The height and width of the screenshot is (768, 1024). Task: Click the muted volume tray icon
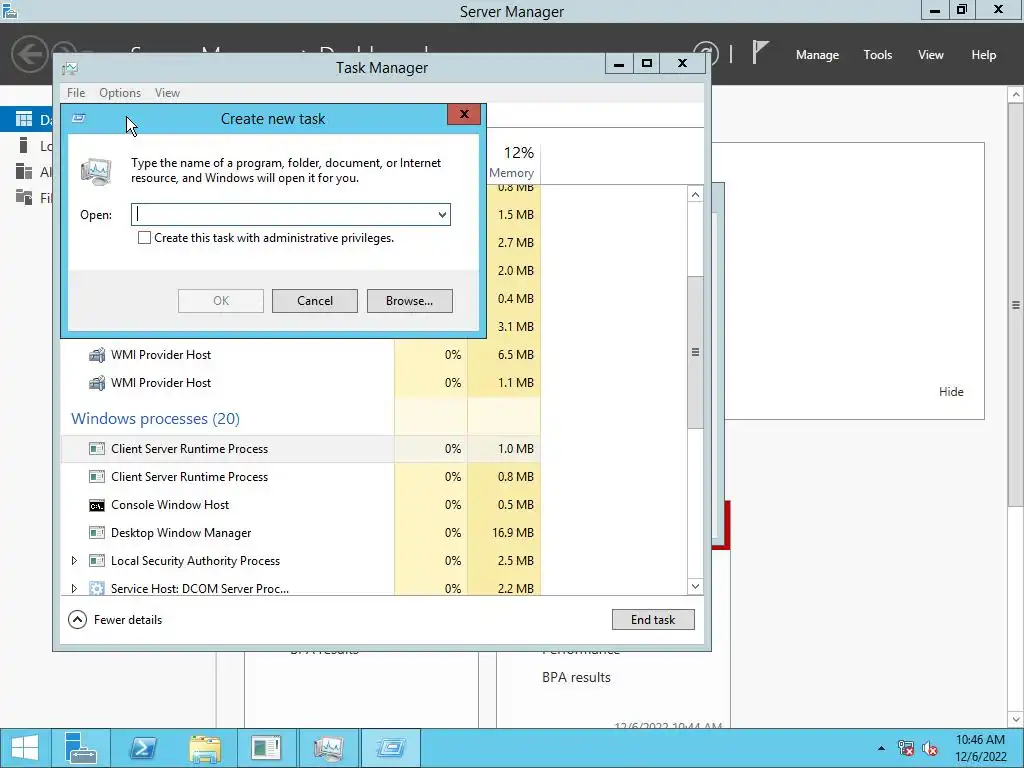(x=930, y=748)
